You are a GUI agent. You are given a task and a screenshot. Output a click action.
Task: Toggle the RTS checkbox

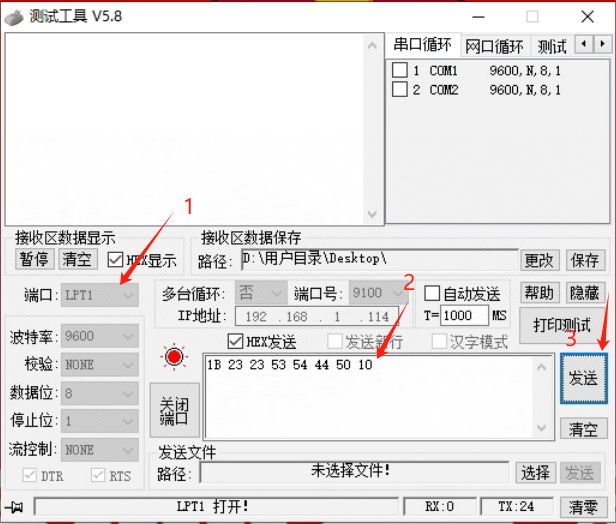(x=98, y=475)
